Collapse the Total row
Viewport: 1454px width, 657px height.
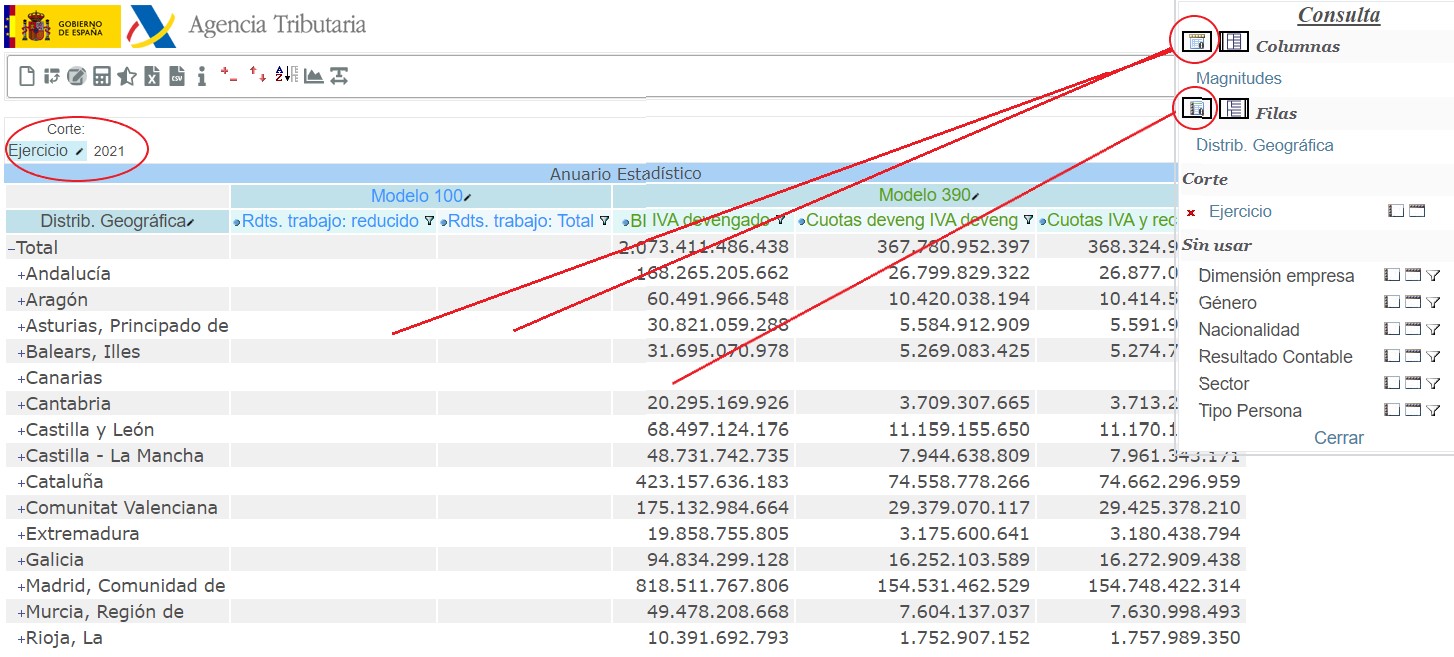pyautogui.click(x=11, y=248)
